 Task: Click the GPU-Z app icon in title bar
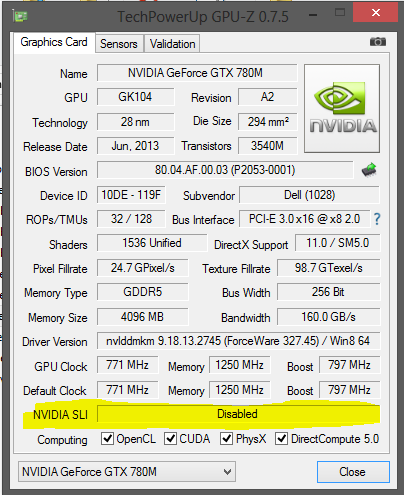point(20,16)
